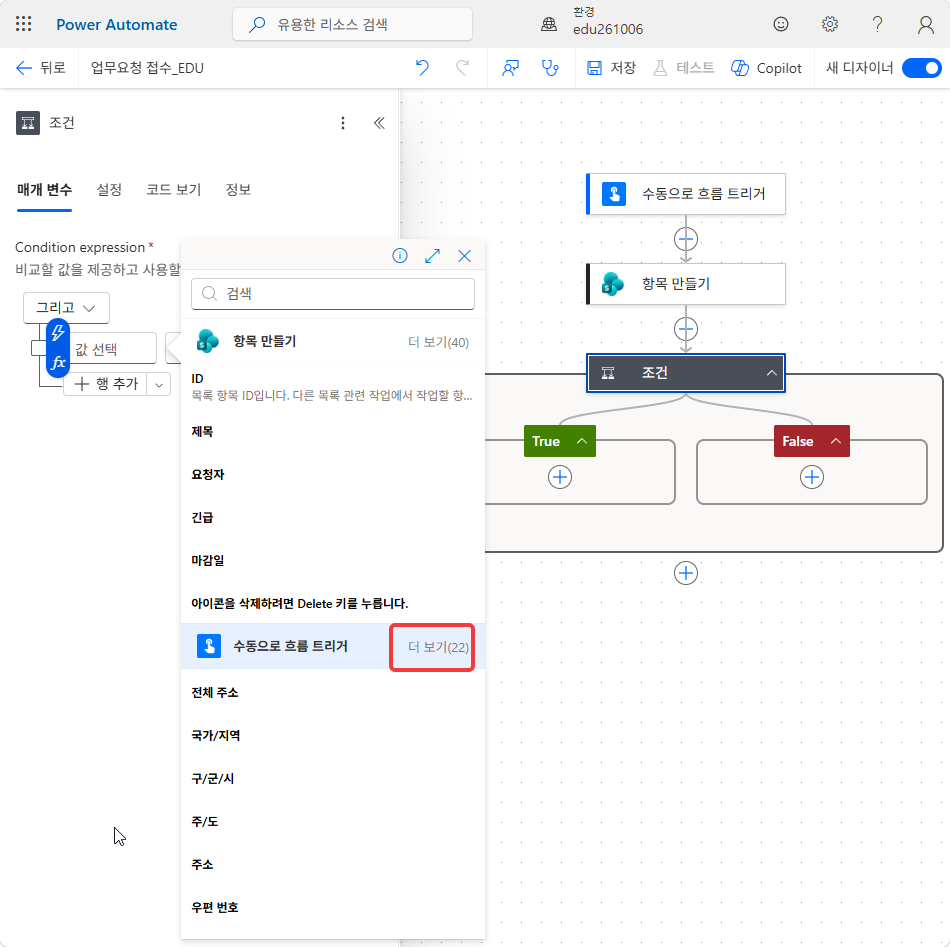Click 더 보기(40) for 항목 만들기
The image size is (950, 947).
[x=438, y=342]
